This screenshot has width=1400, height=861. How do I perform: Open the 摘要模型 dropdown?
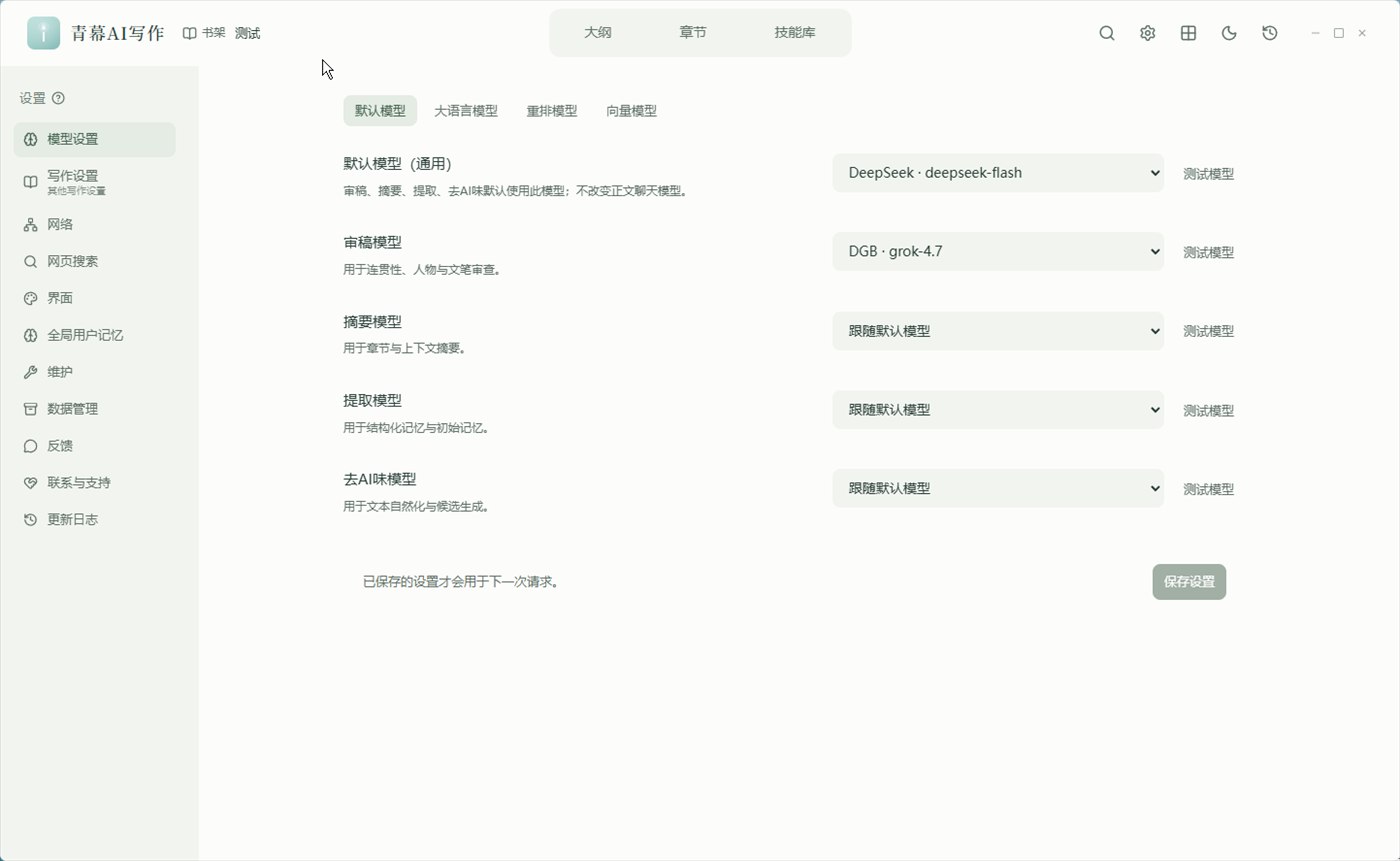(998, 331)
